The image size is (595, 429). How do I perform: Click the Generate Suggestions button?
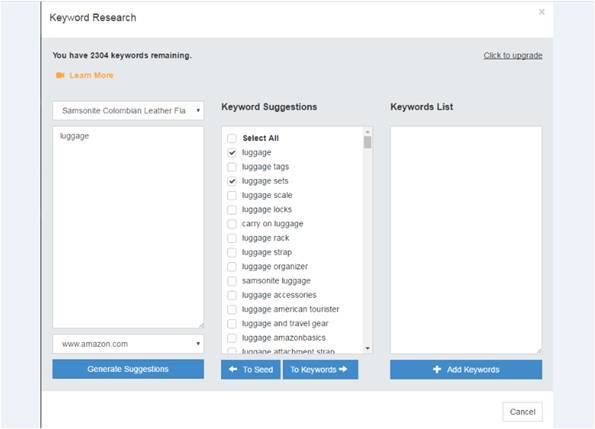pos(128,369)
